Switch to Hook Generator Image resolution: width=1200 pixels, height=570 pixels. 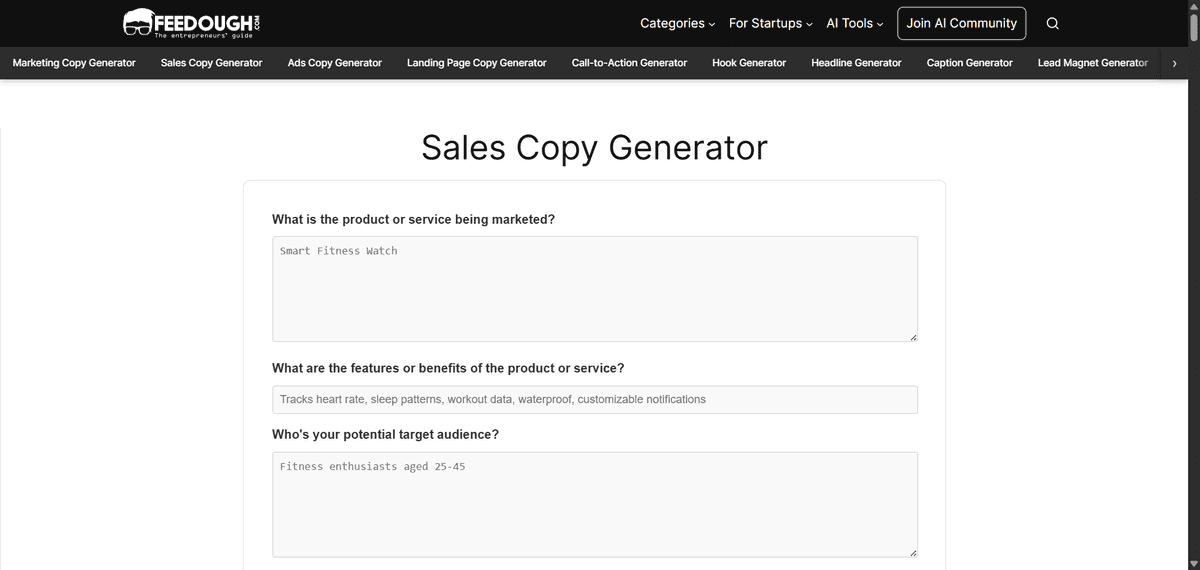tap(749, 63)
